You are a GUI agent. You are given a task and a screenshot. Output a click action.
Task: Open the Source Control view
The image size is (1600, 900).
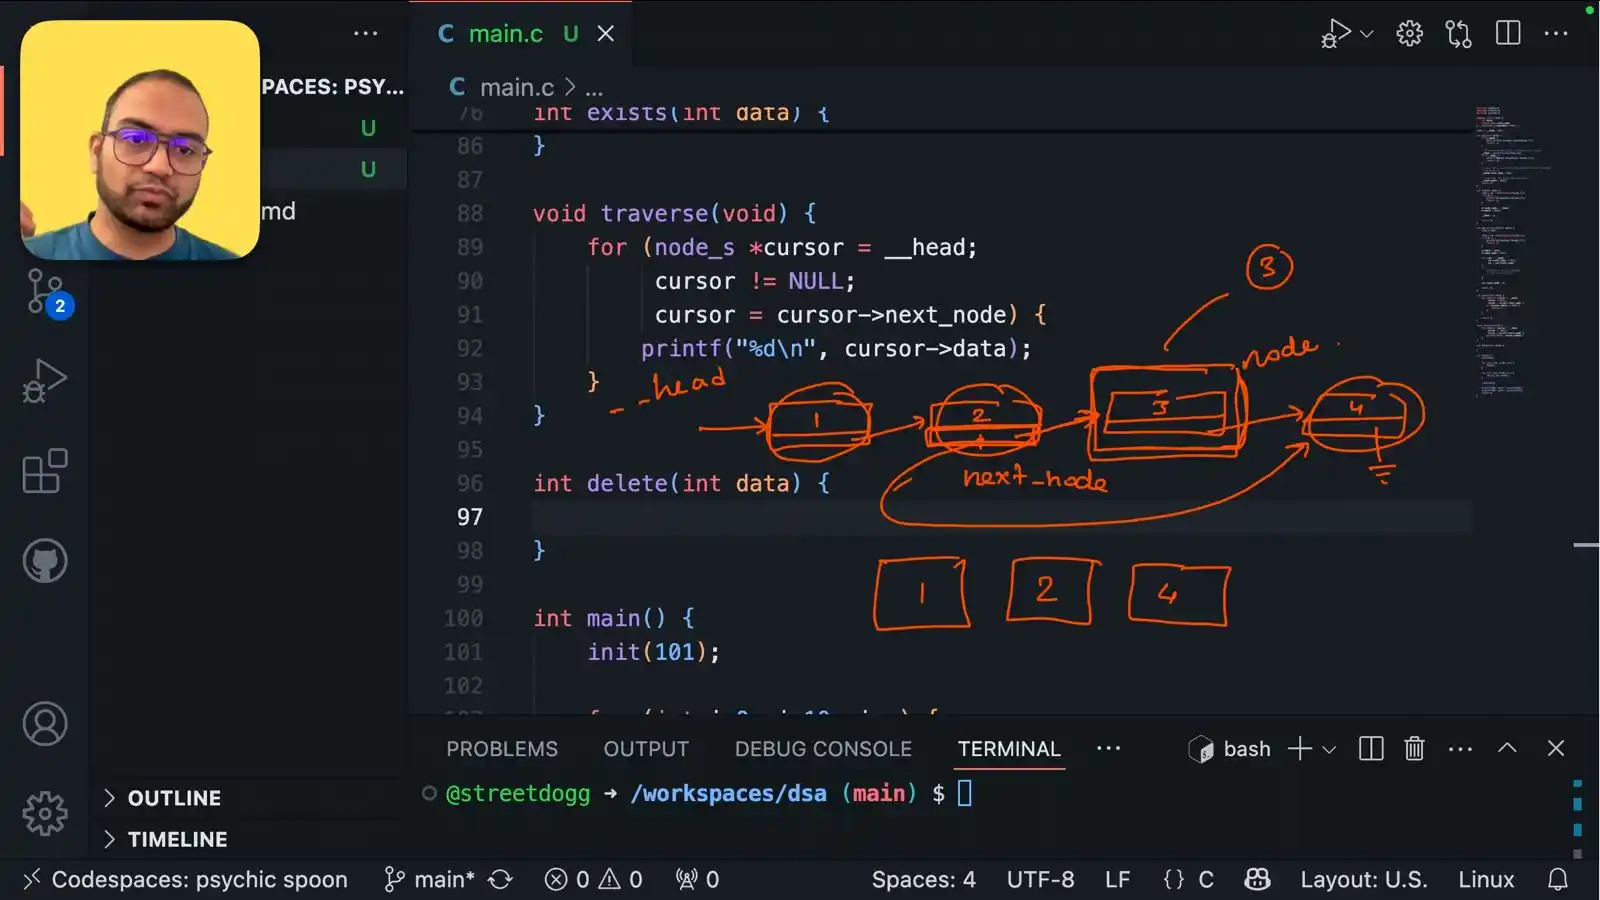coord(44,292)
